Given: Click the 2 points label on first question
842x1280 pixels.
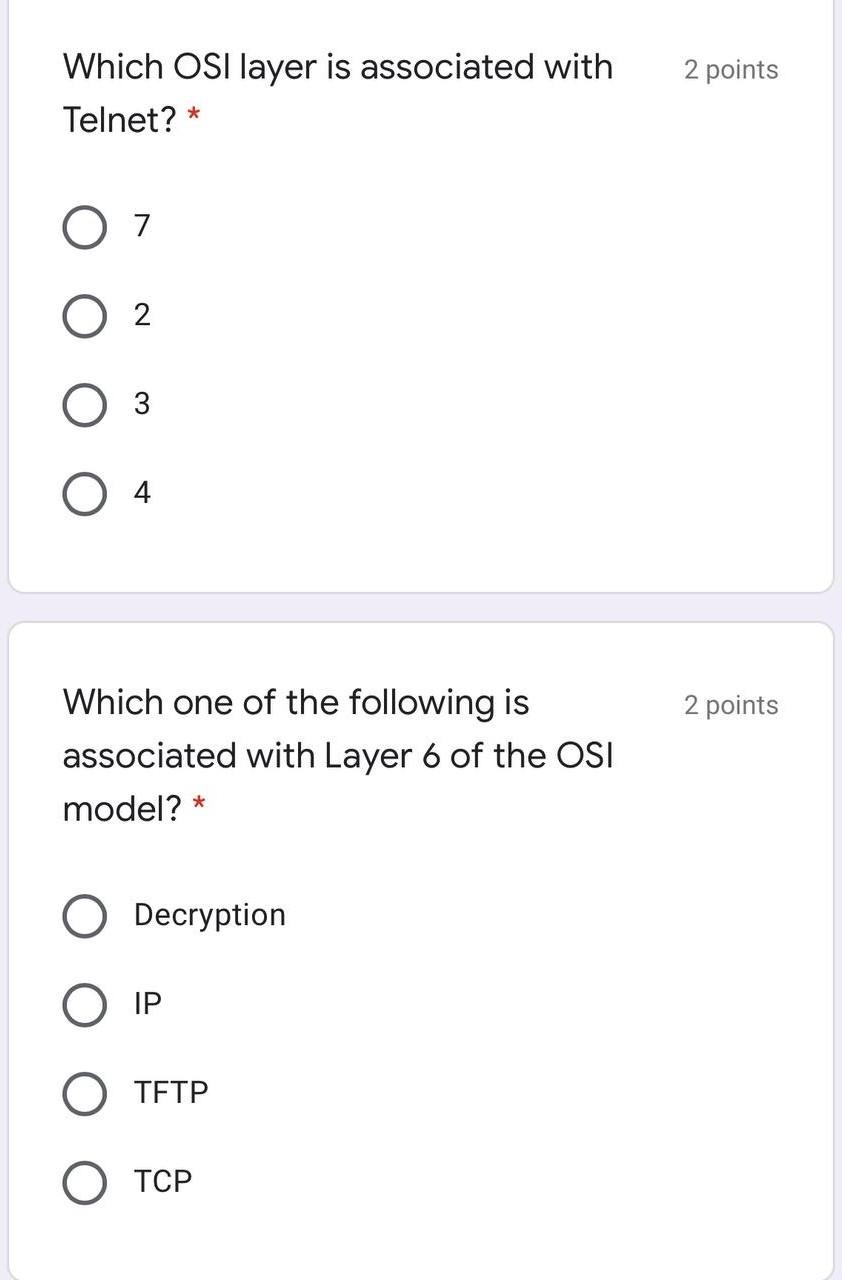Looking at the screenshot, I should click(x=731, y=69).
